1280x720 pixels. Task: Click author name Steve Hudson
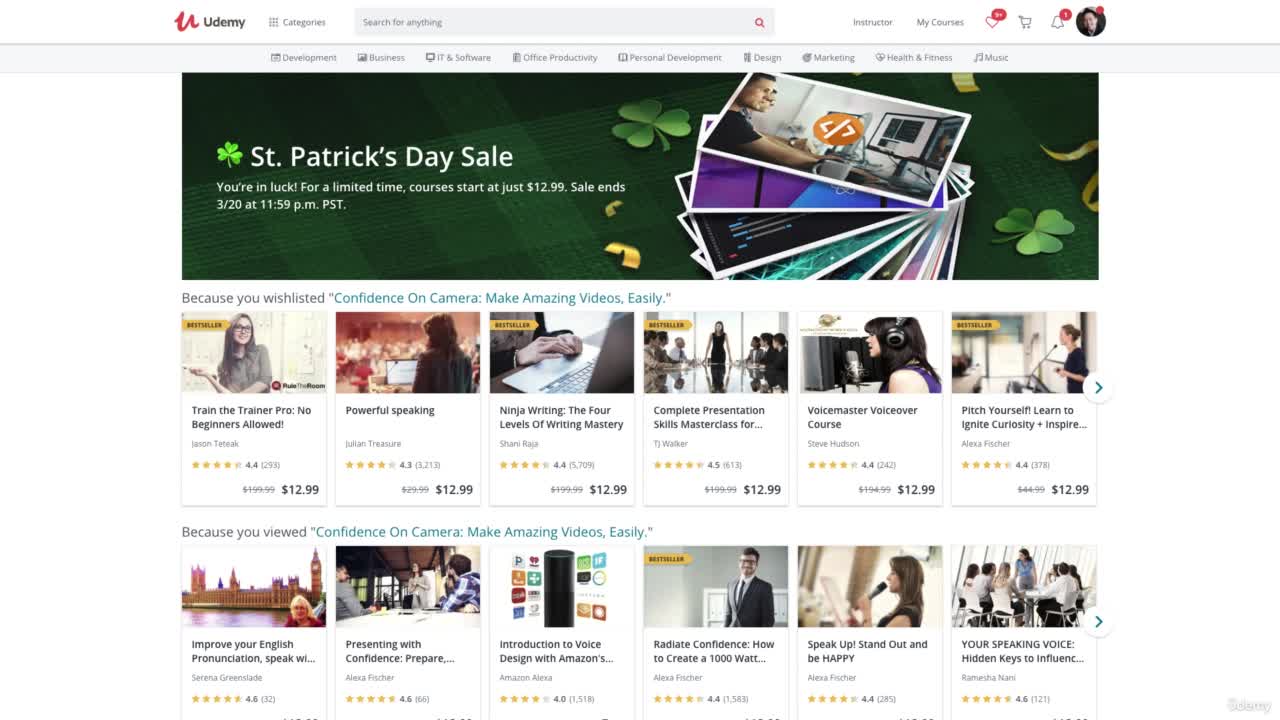coord(833,444)
